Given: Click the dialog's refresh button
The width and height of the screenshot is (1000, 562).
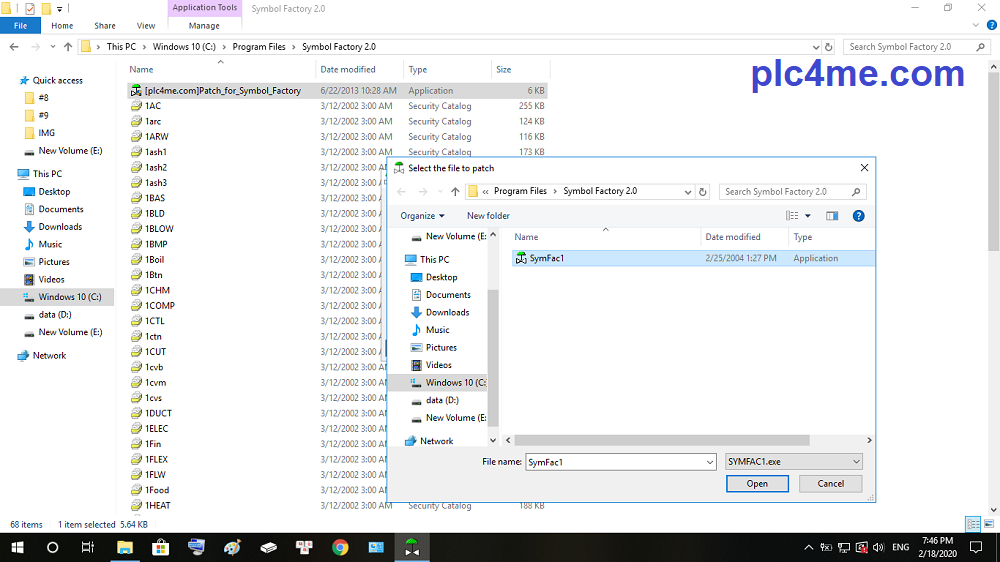Looking at the screenshot, I should pos(703,191).
